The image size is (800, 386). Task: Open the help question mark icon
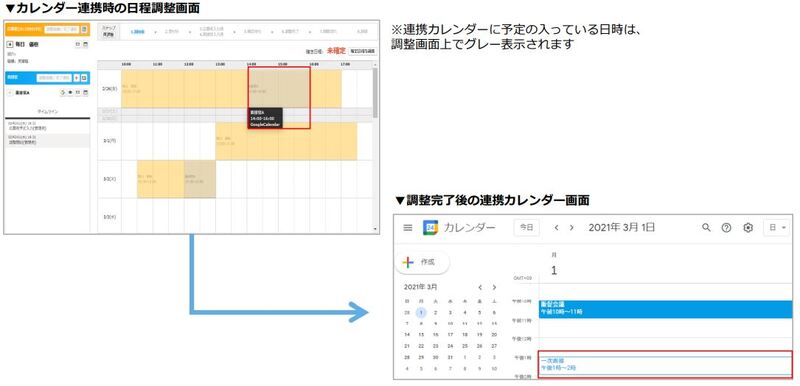[x=727, y=228]
